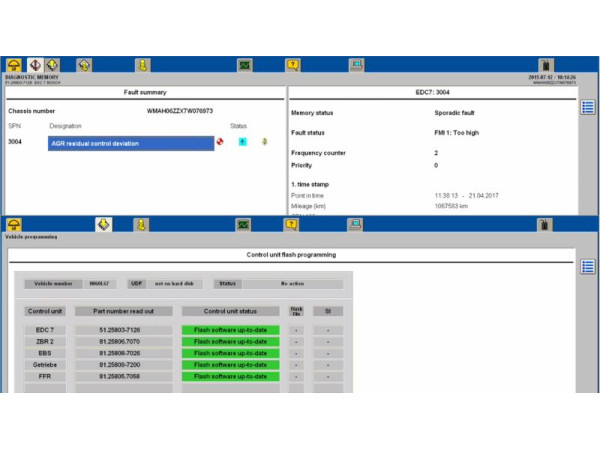Select AGR residual control deviation fault entry
The width and height of the screenshot is (600, 450).
[x=131, y=143]
